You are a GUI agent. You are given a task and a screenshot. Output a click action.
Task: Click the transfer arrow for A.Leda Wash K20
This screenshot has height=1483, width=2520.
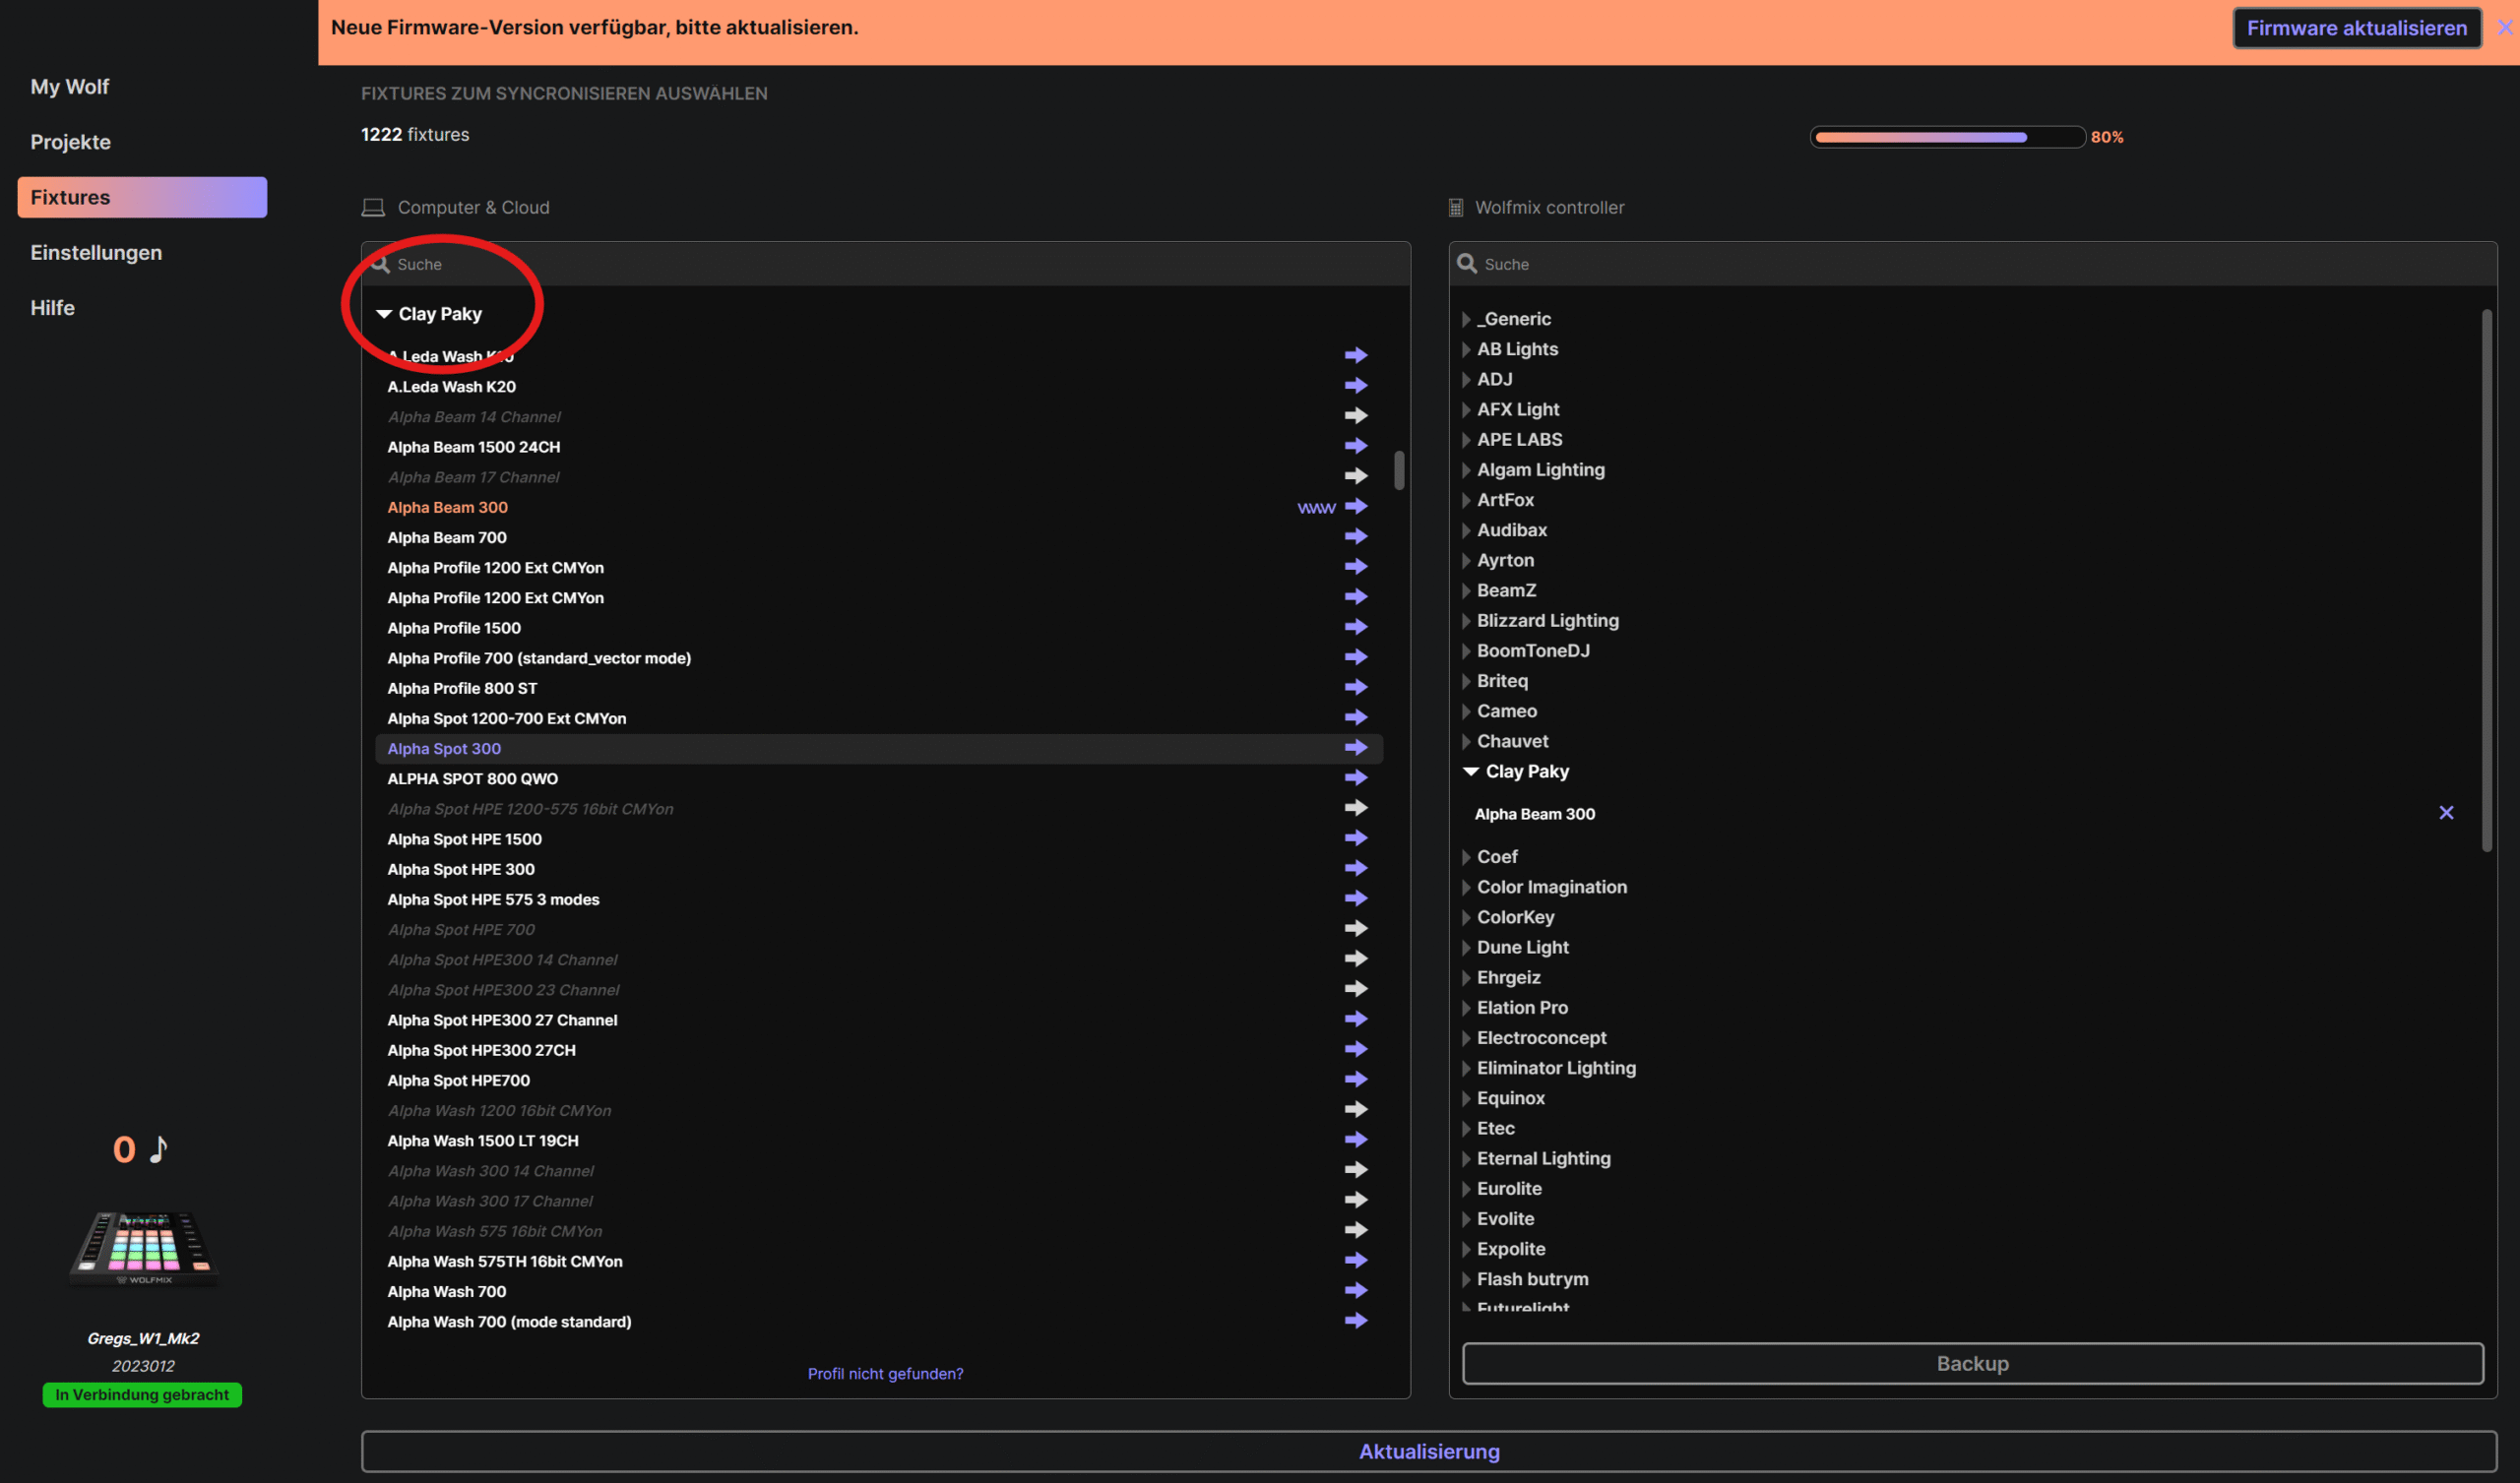[x=1355, y=386]
